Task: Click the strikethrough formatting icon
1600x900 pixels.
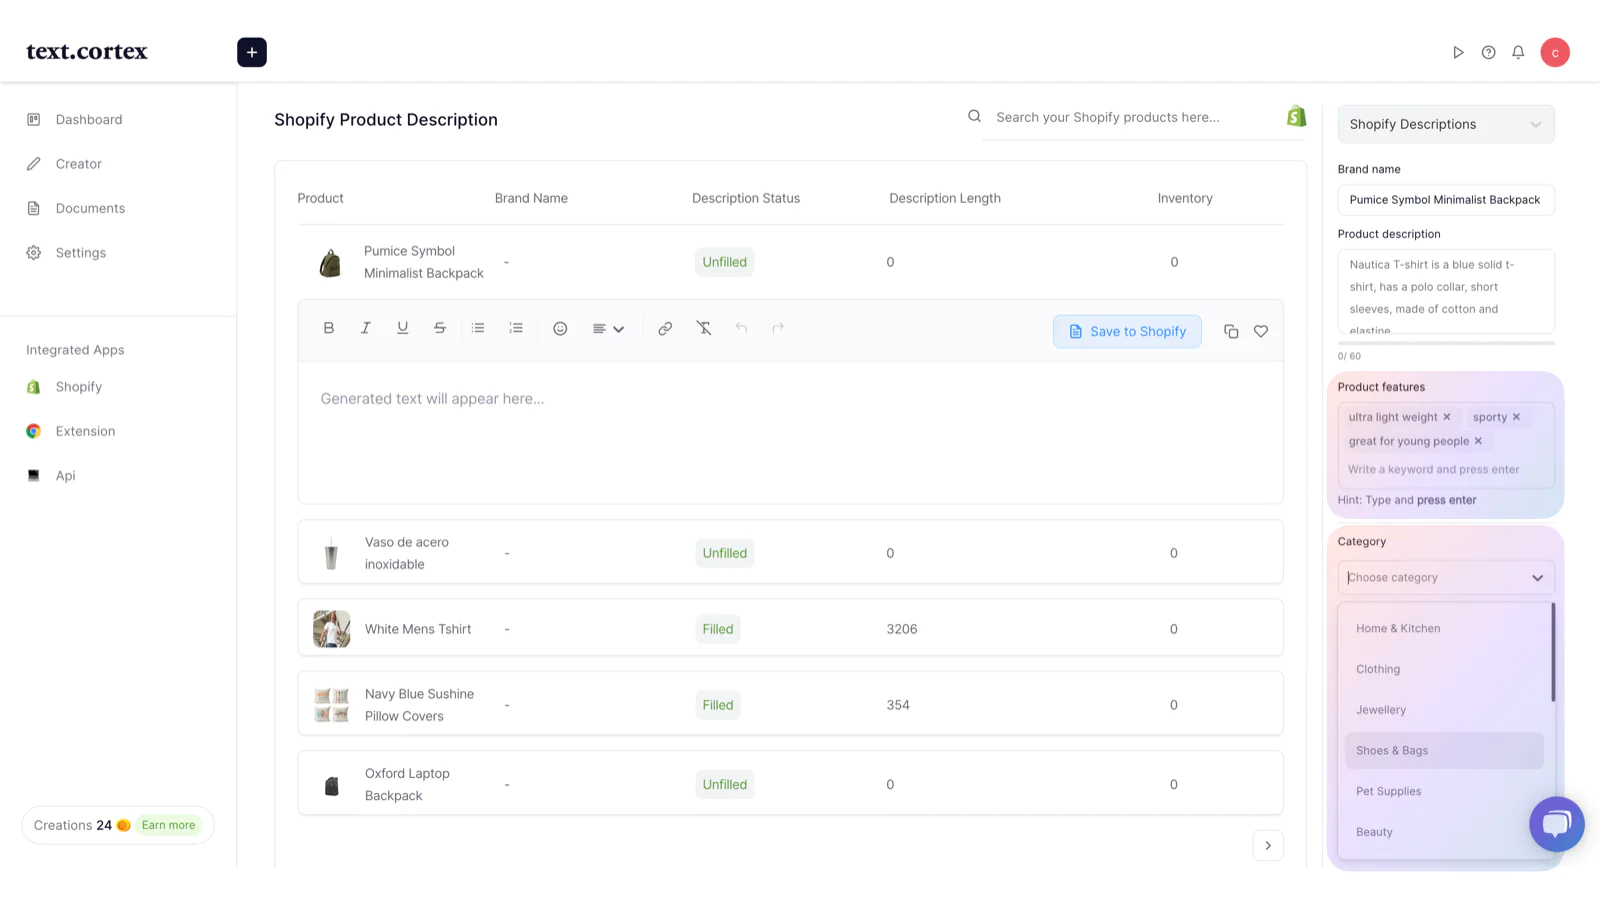Action: pyautogui.click(x=440, y=328)
